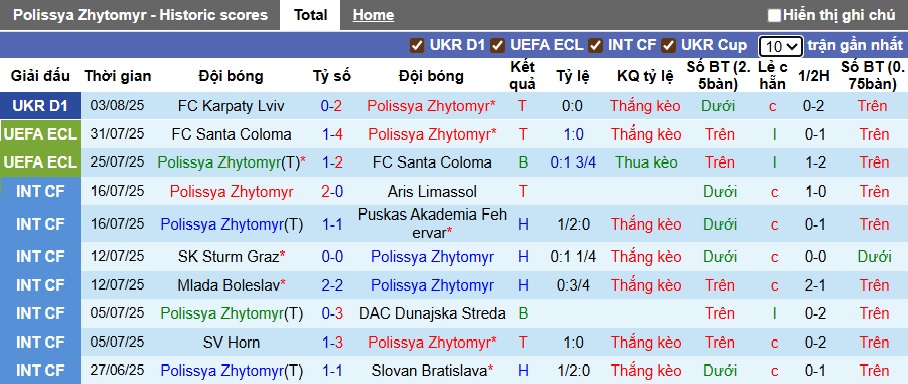This screenshot has width=908, height=384.
Task: Toggle the UKR D1 checkbox
Action: [416, 46]
